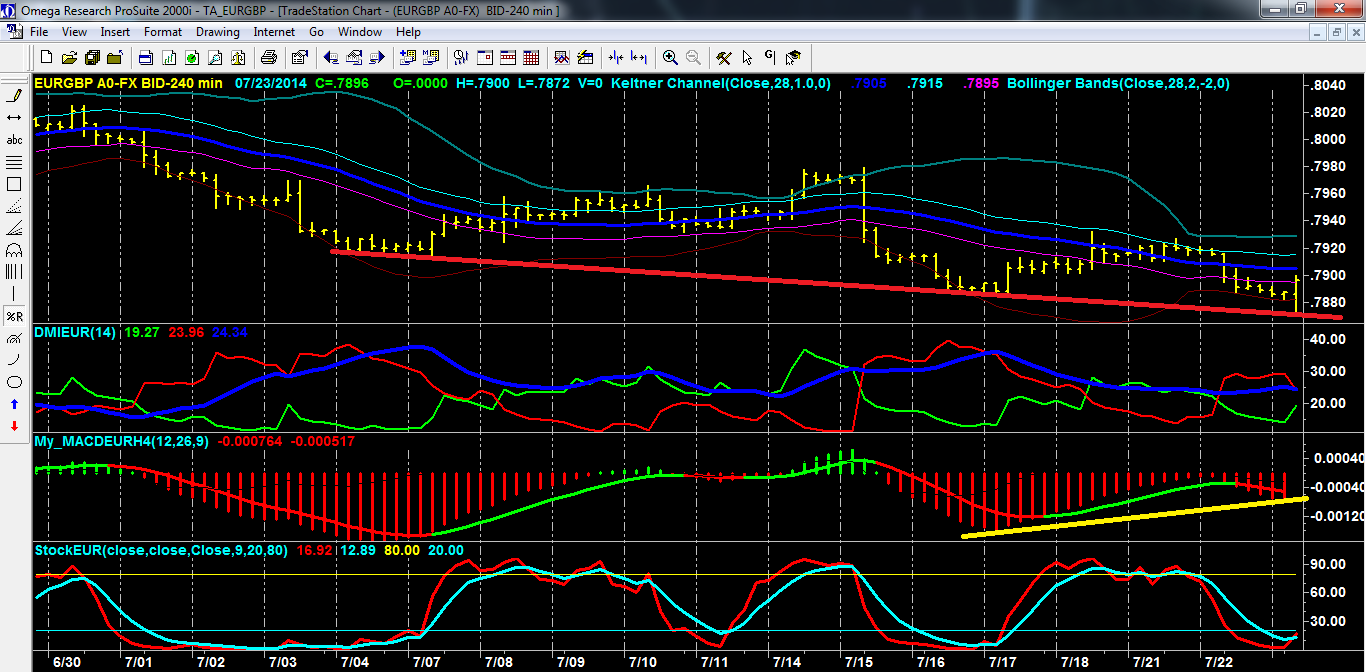1366x672 pixels.
Task: Pick the ellipse drawing tool
Action: 15,382
